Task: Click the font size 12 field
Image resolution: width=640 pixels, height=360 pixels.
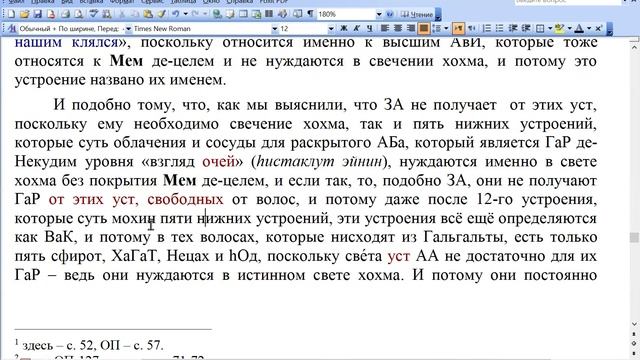Action: tap(303, 28)
